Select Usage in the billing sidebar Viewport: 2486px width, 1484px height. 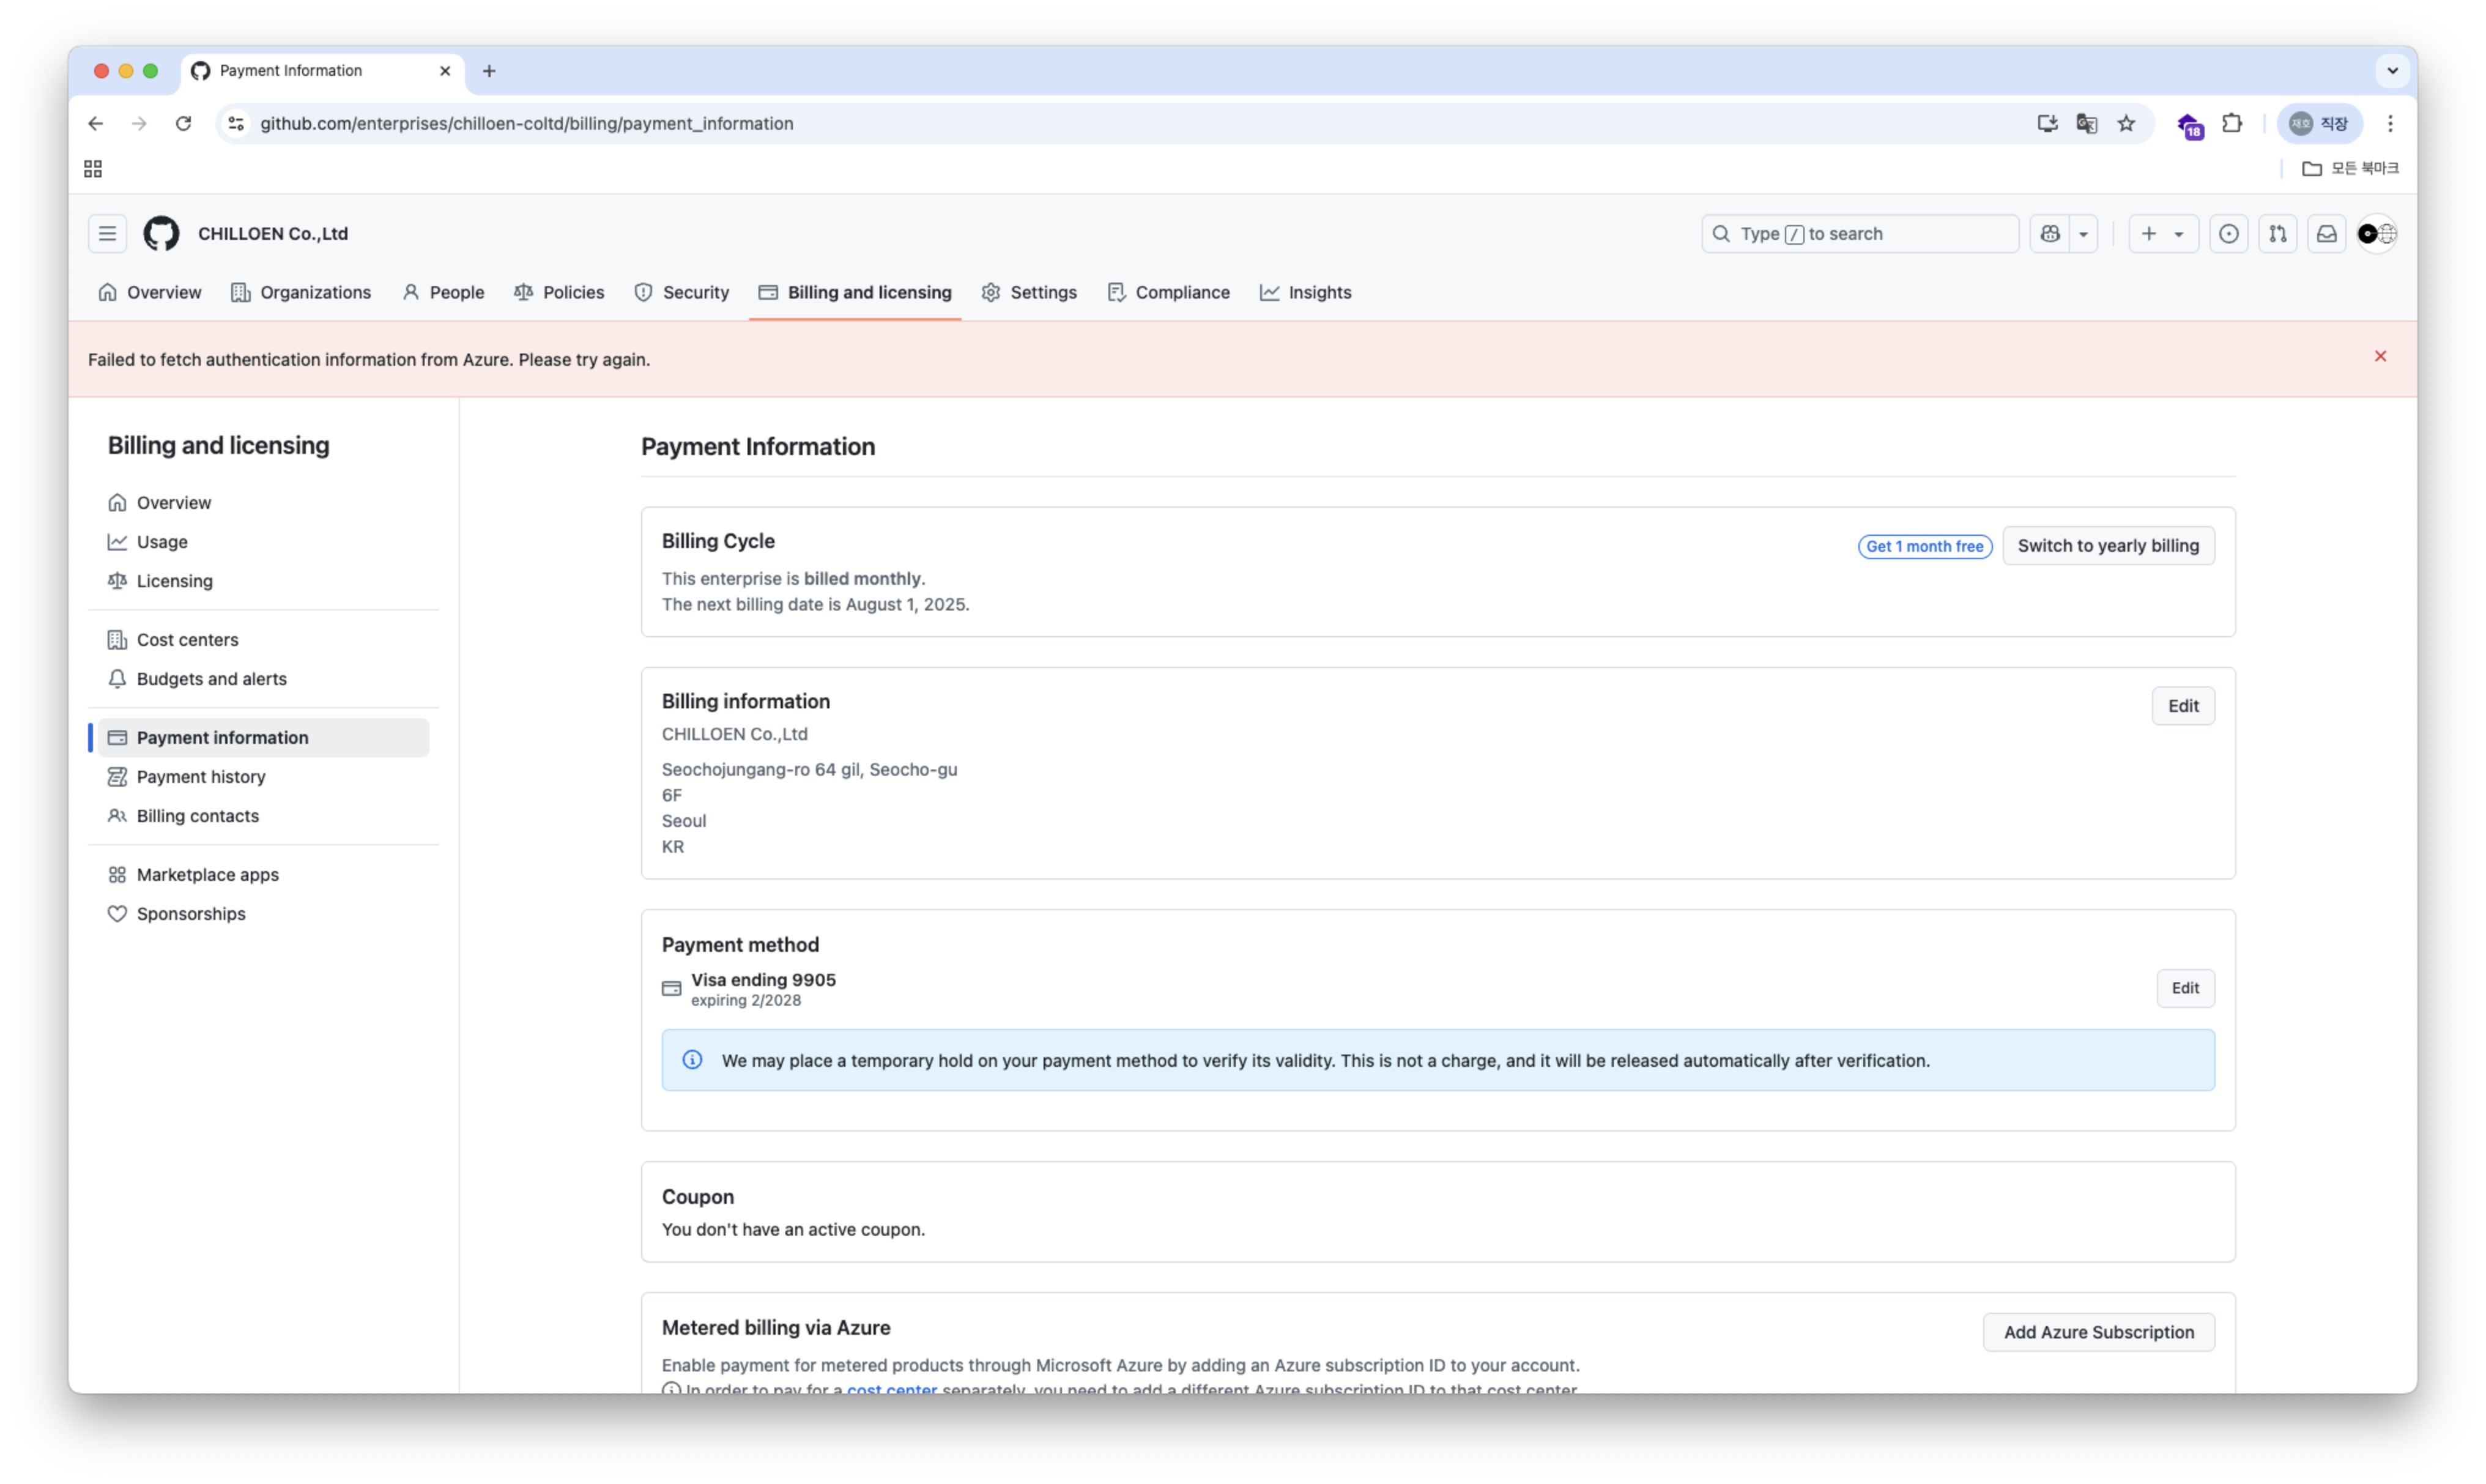click(x=263, y=541)
